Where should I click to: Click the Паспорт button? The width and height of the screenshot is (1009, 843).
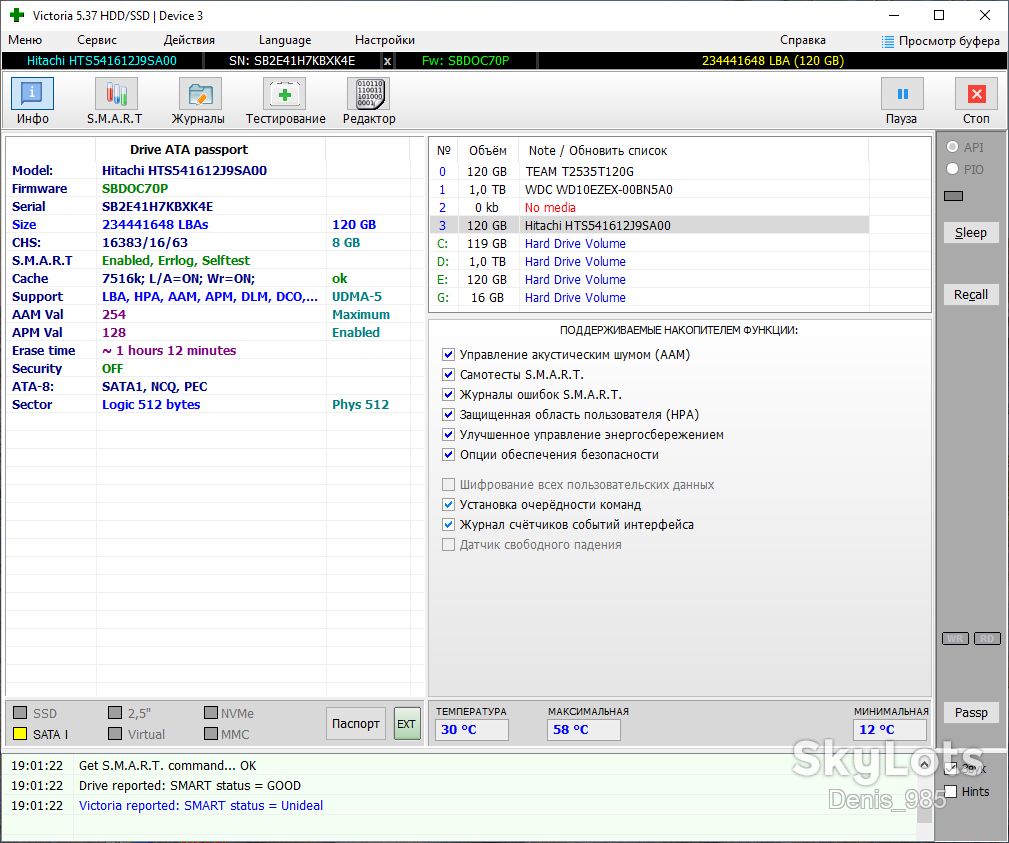coord(356,724)
